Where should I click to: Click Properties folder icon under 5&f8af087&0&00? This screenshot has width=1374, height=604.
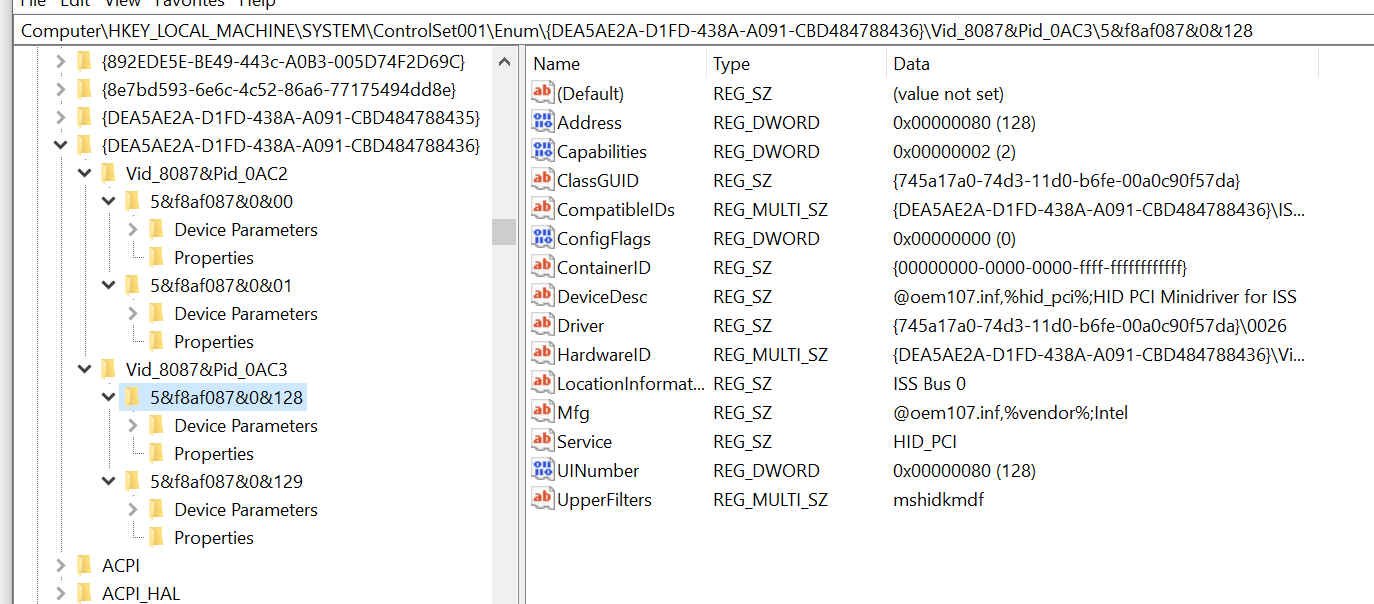point(156,257)
